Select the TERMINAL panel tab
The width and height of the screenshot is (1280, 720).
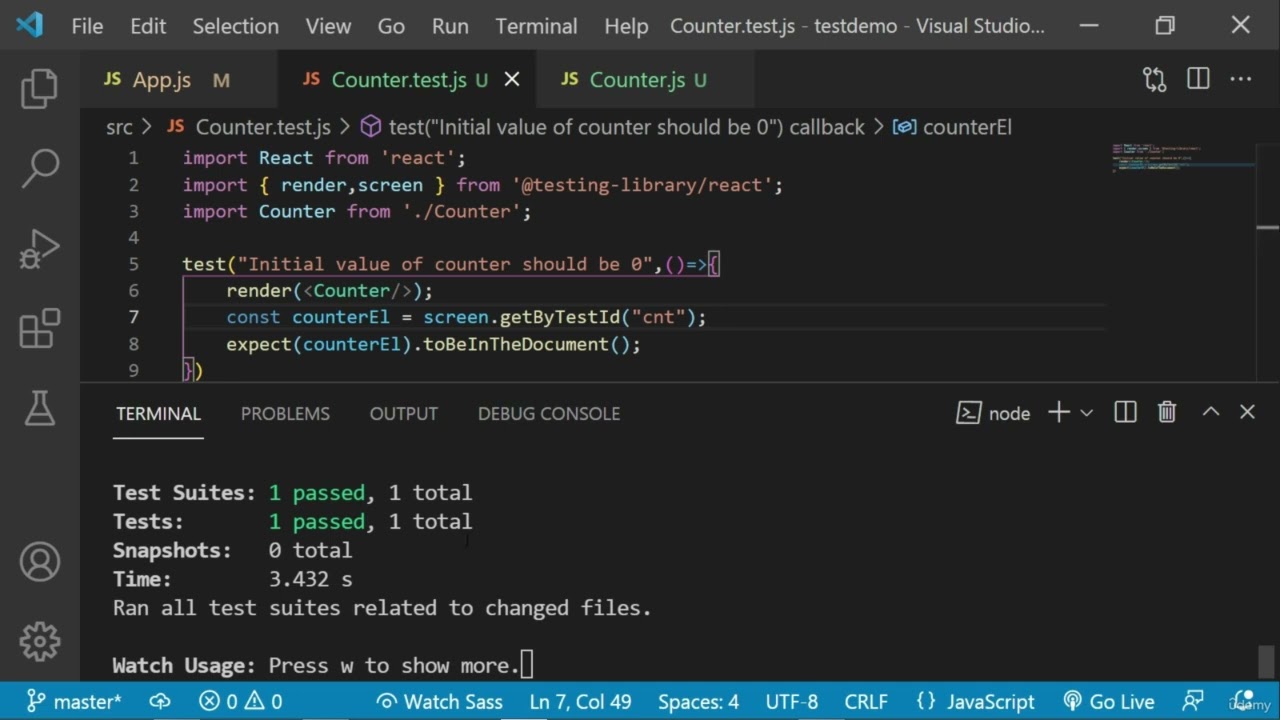point(158,413)
